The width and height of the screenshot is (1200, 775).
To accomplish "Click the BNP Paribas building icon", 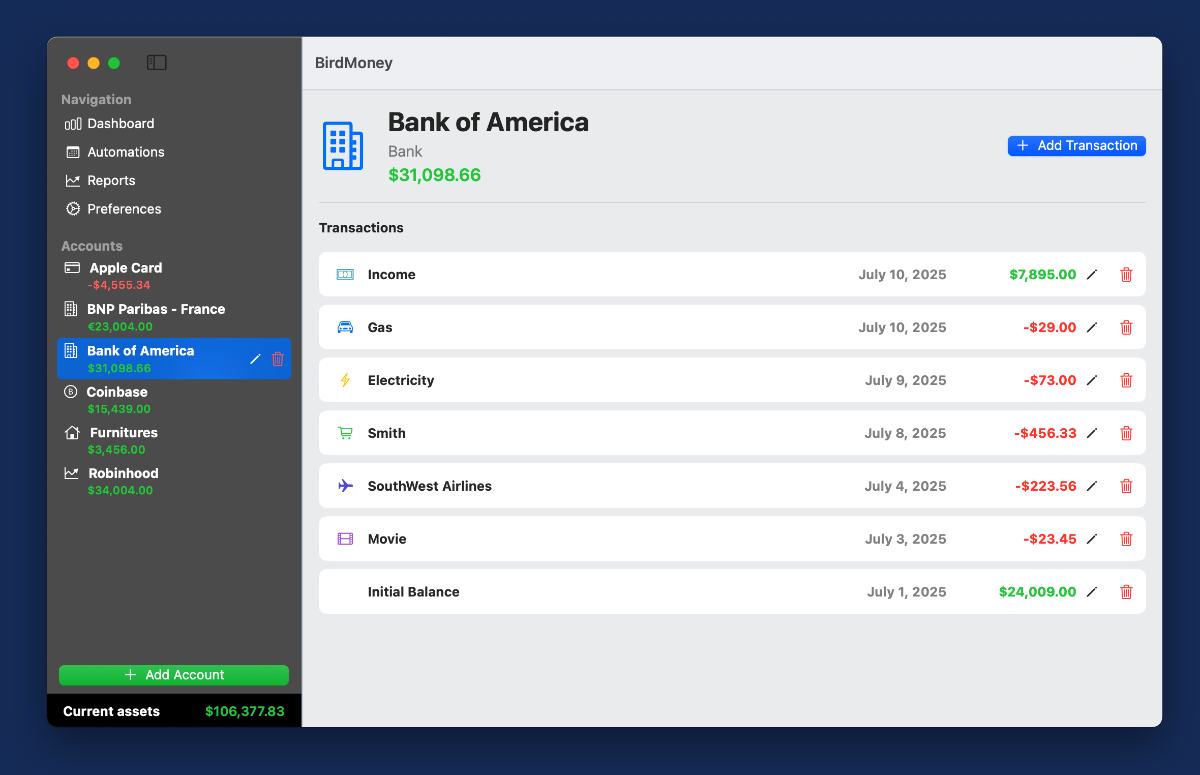I will (71, 309).
